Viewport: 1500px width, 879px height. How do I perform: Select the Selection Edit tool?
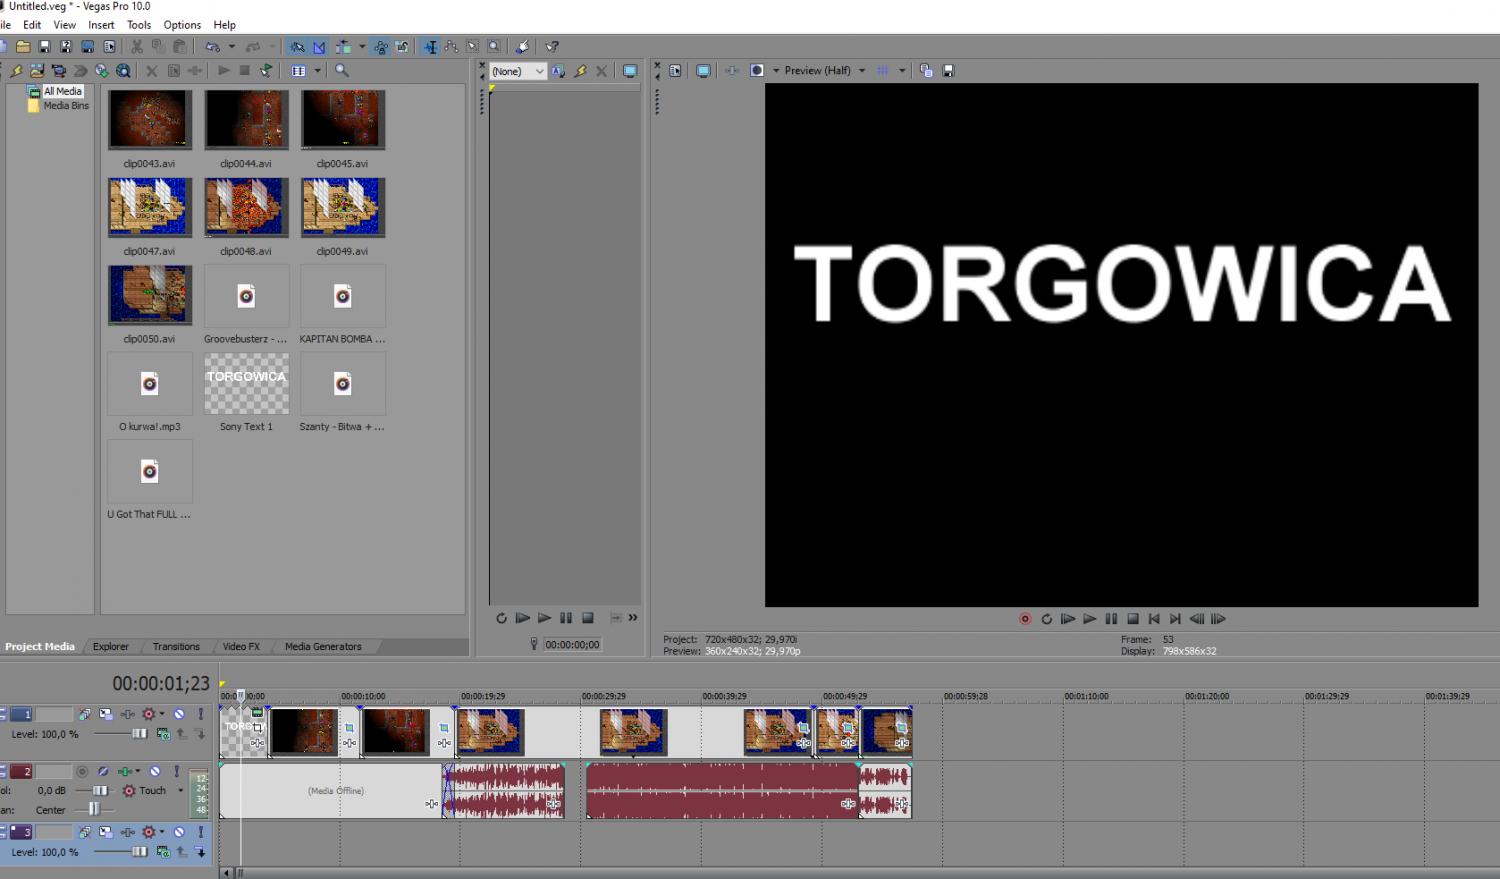[x=472, y=47]
